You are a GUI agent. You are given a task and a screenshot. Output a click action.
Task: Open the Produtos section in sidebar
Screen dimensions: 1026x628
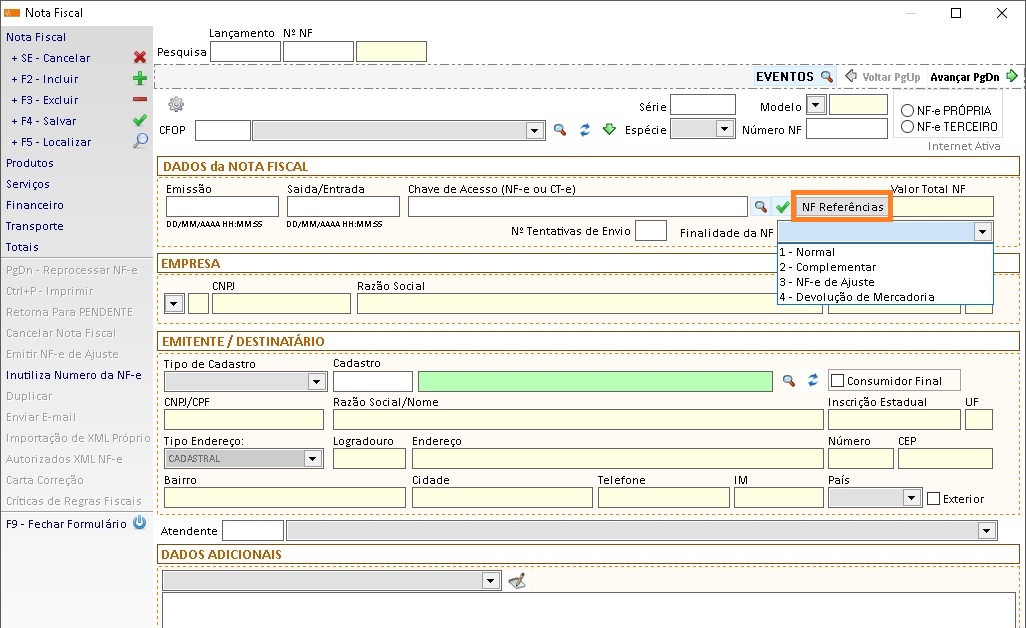[x=30, y=163]
